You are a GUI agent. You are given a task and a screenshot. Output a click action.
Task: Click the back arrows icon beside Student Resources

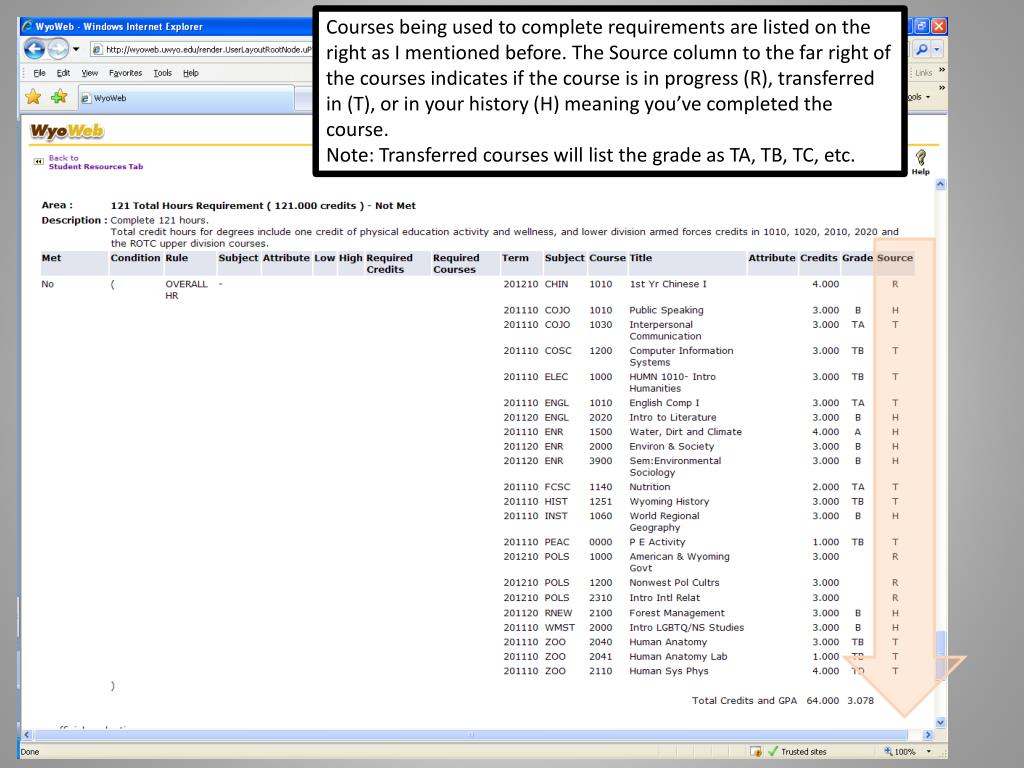(39, 161)
